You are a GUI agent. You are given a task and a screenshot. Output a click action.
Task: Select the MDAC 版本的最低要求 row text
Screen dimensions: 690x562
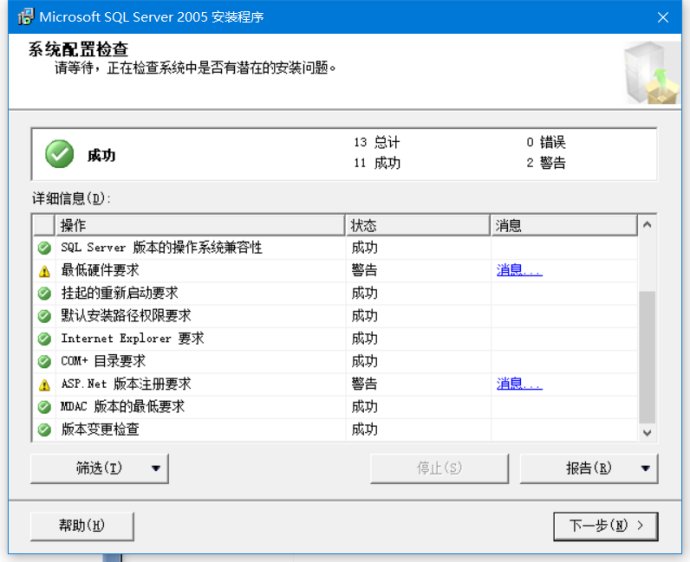[122, 407]
